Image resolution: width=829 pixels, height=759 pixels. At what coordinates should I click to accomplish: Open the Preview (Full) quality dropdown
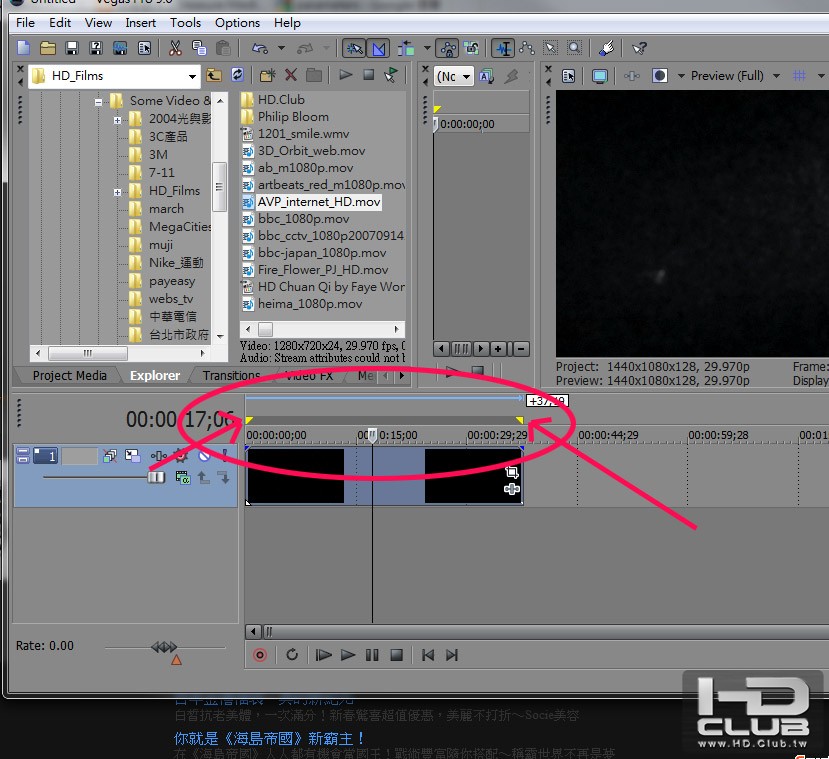[777, 76]
